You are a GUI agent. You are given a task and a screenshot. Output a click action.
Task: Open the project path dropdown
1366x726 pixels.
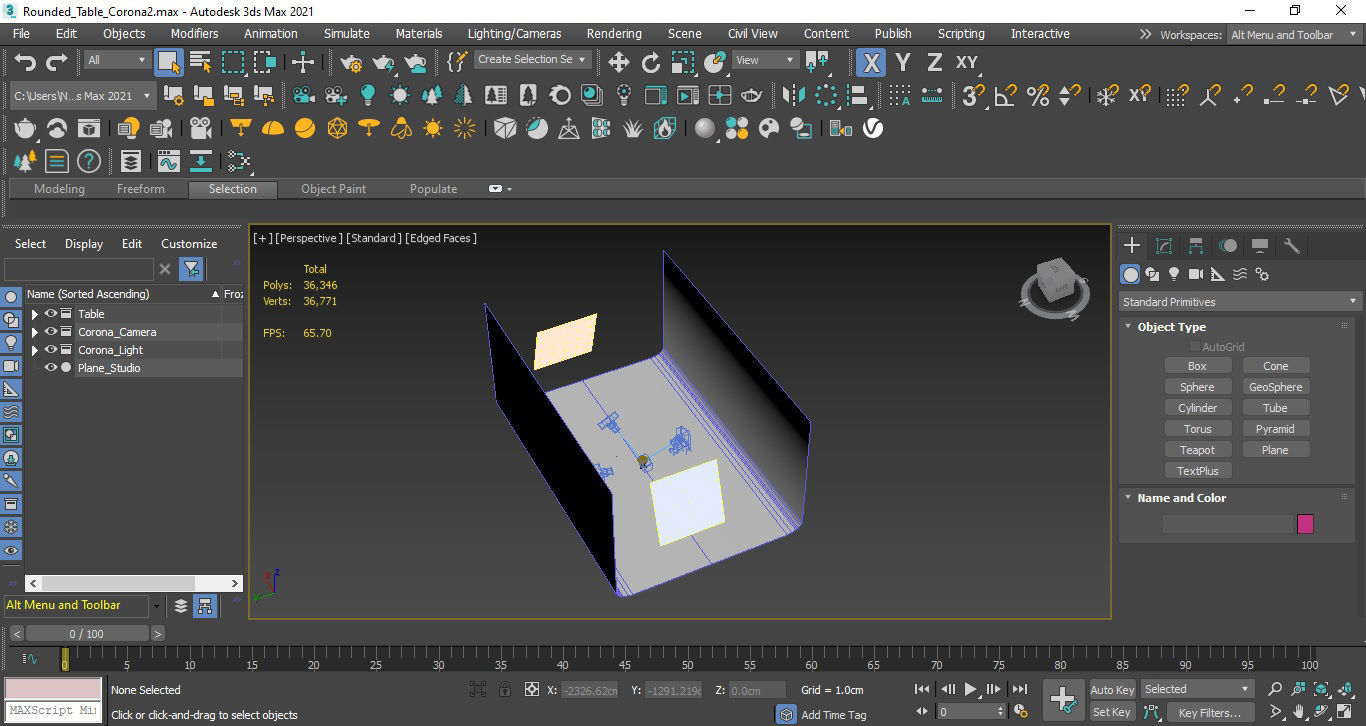tap(82, 96)
